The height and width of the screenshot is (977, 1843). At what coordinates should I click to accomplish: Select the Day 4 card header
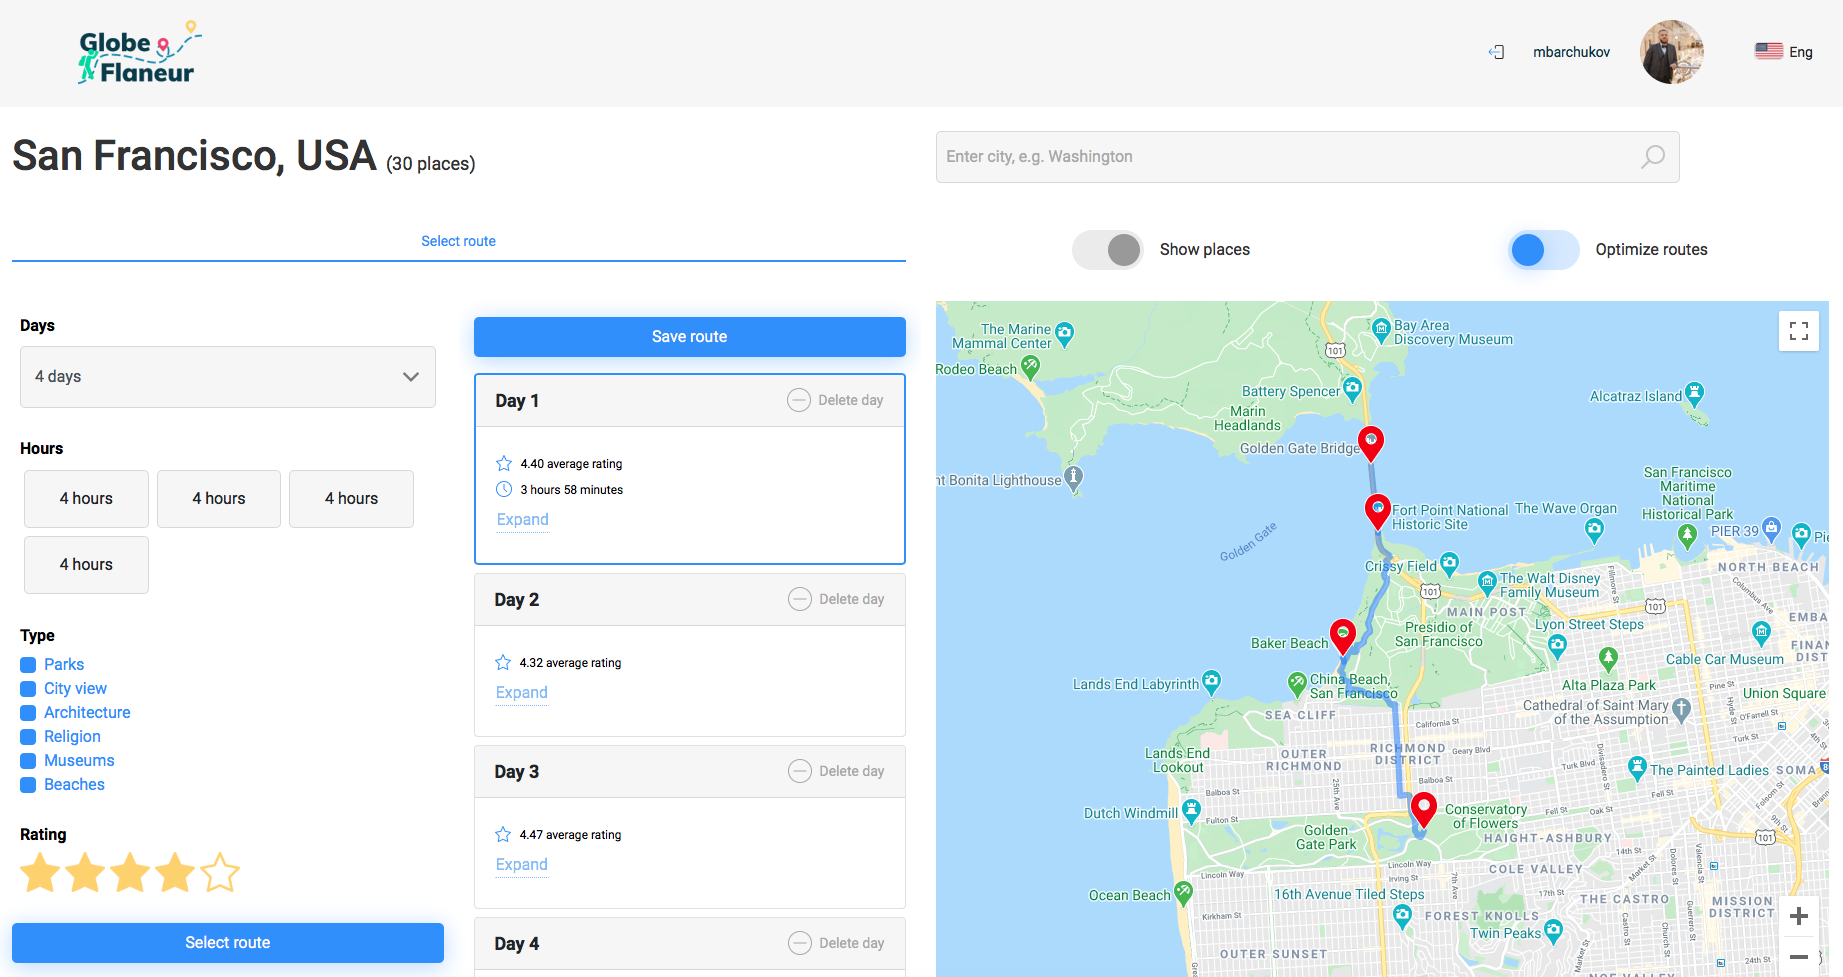690,943
